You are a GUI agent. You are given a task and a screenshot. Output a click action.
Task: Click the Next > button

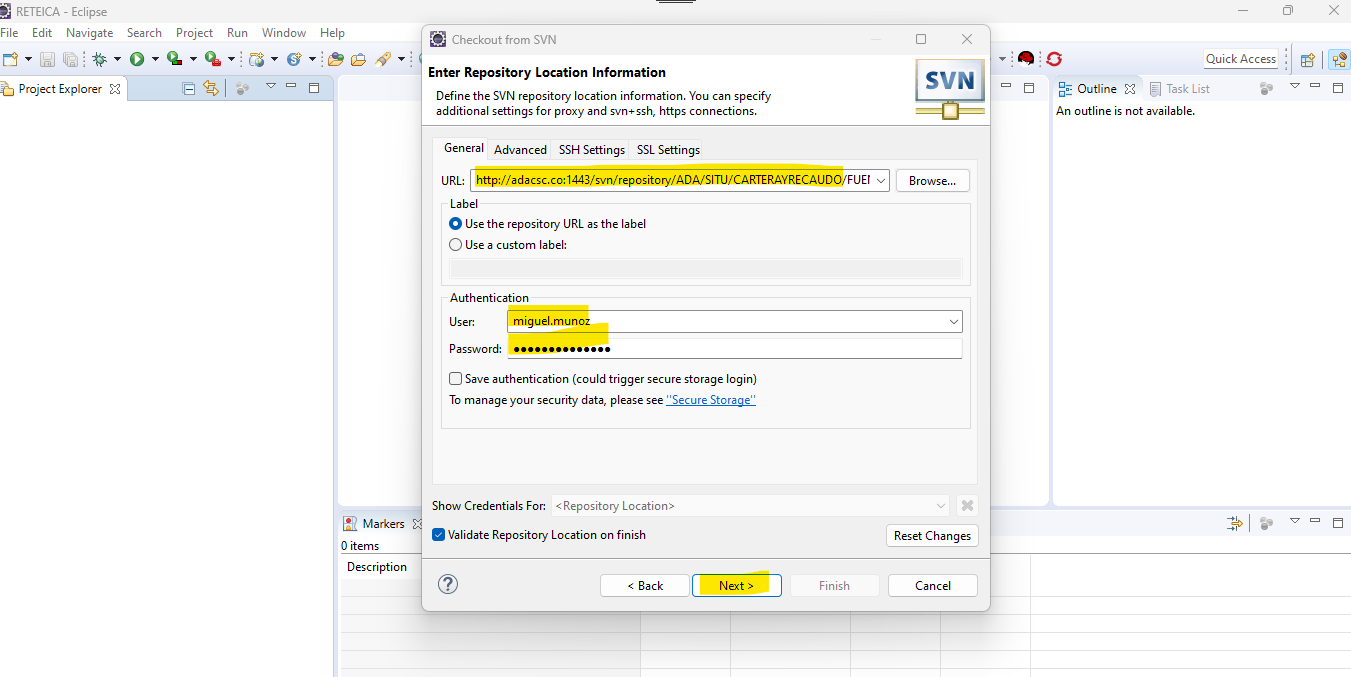click(x=736, y=585)
